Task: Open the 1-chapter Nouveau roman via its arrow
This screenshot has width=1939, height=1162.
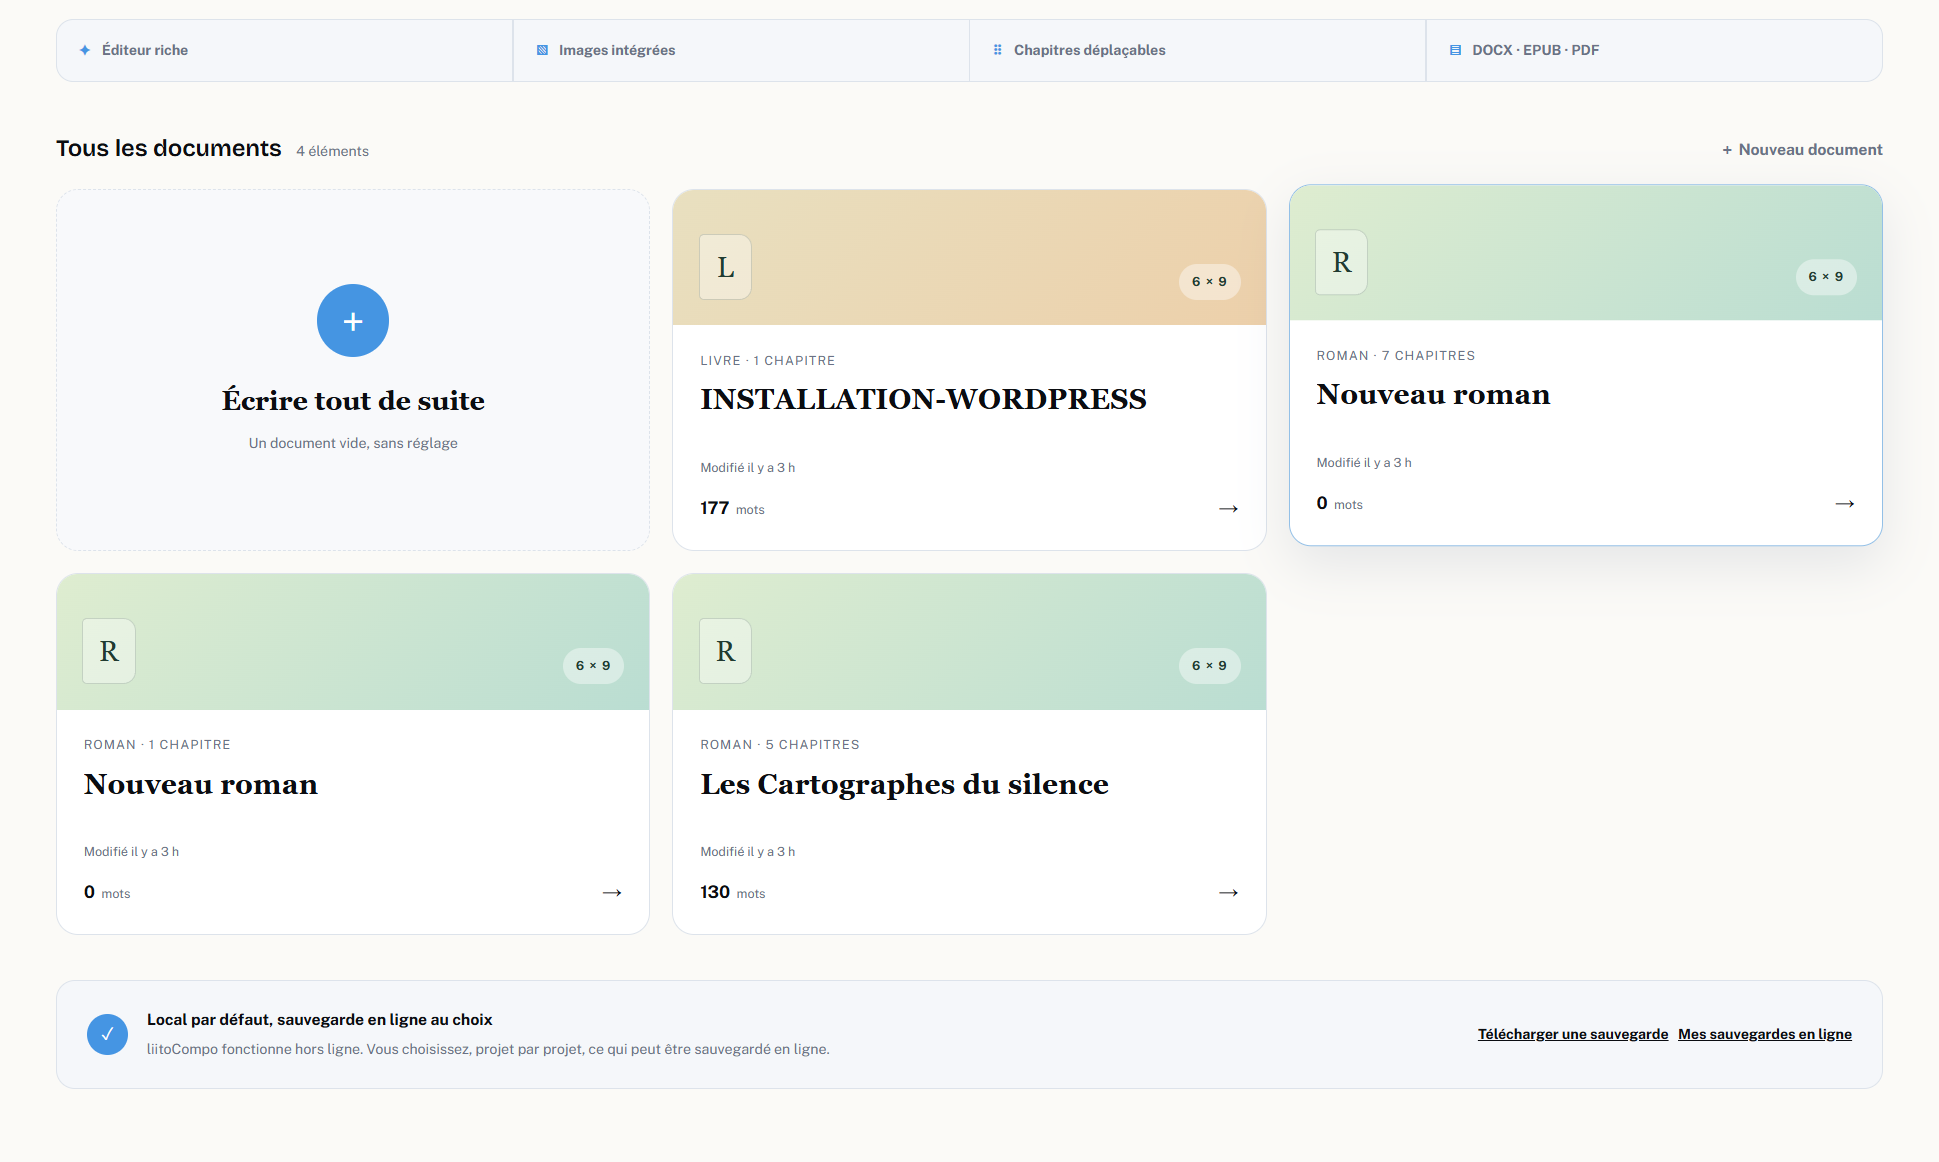Action: point(612,893)
